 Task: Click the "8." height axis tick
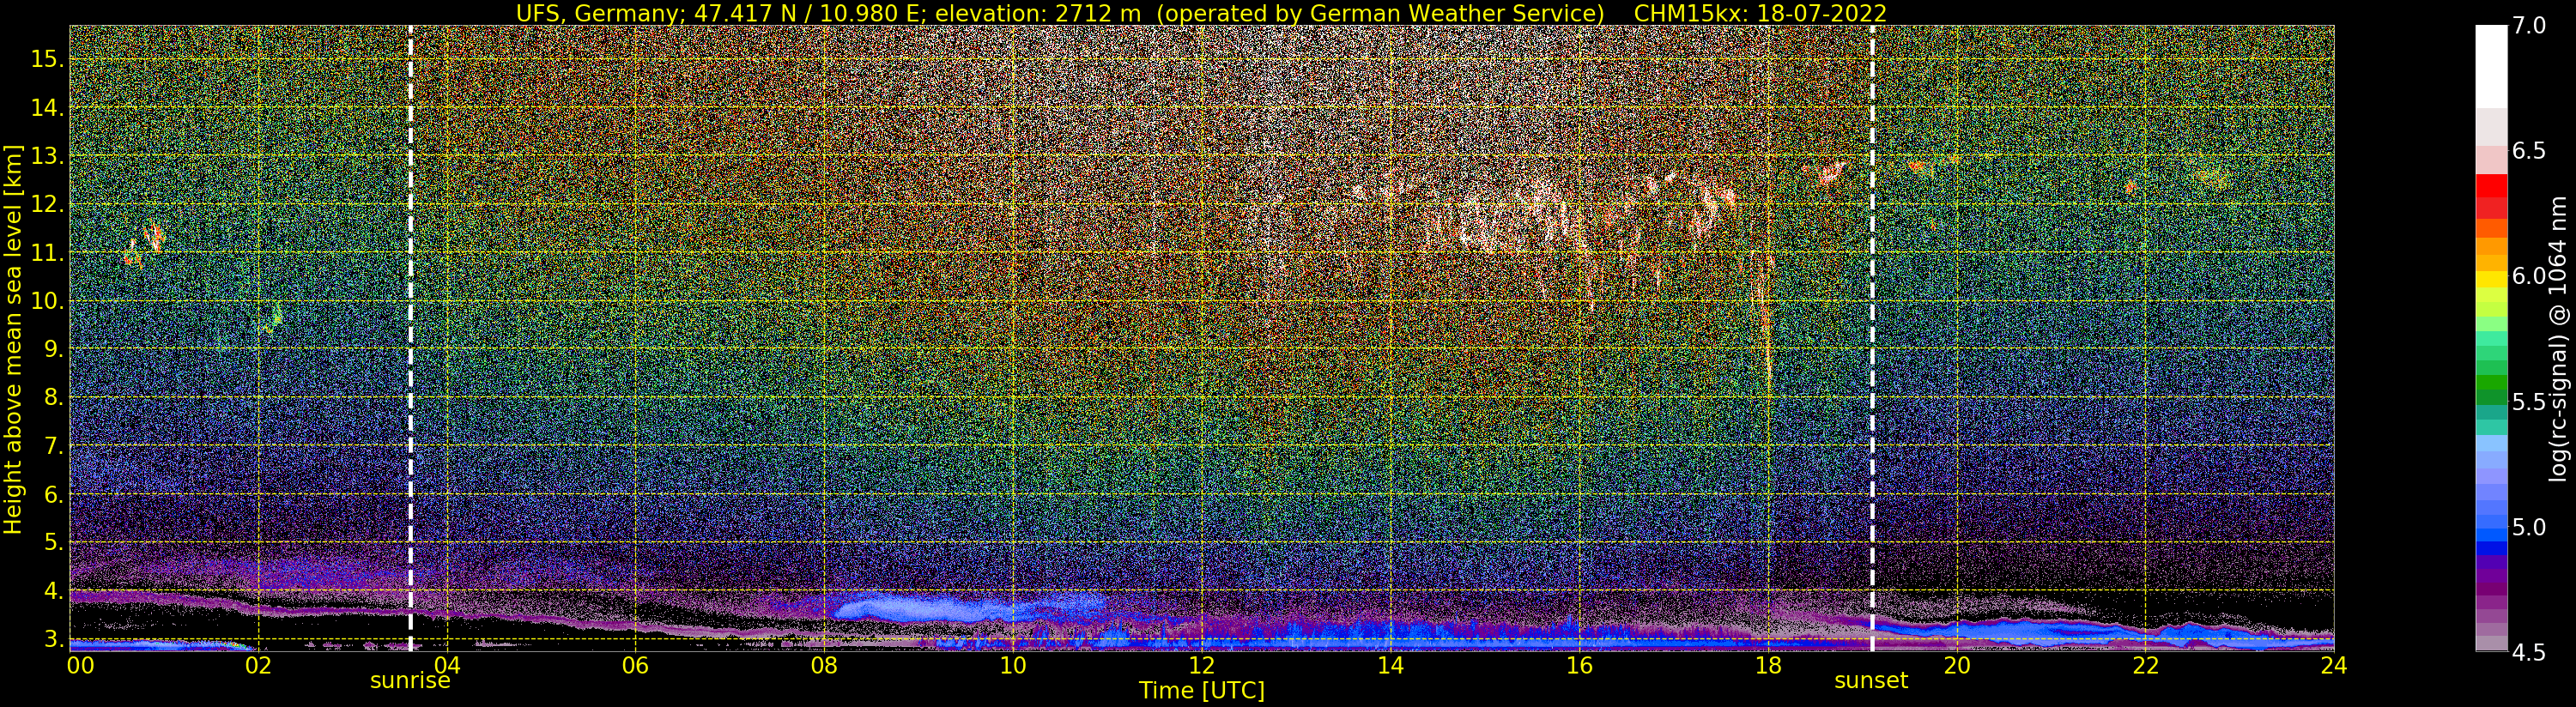[53, 397]
